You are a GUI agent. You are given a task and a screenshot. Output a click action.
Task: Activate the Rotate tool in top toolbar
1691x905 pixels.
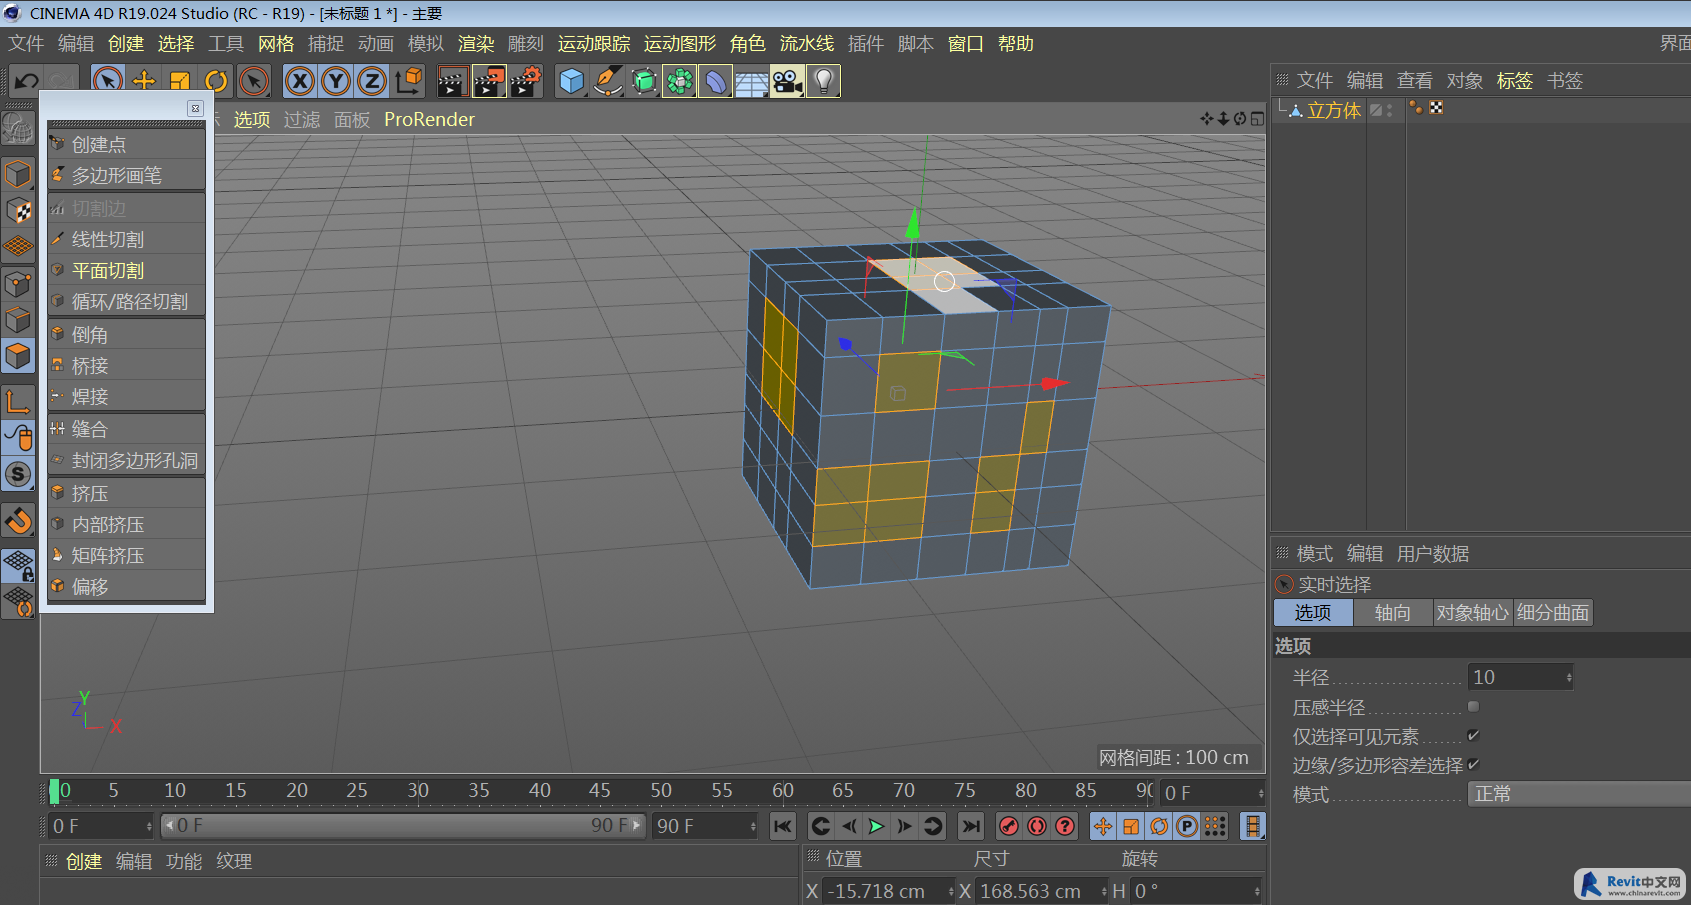tap(216, 81)
